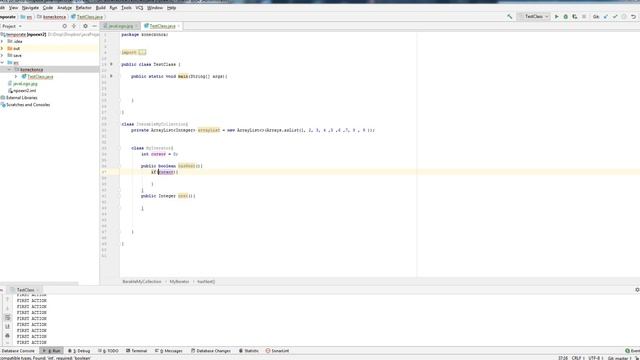Click TestClass.java breadcrumb in navigation bar
Image resolution: width=640 pixels, height=360 pixels.
87,17
